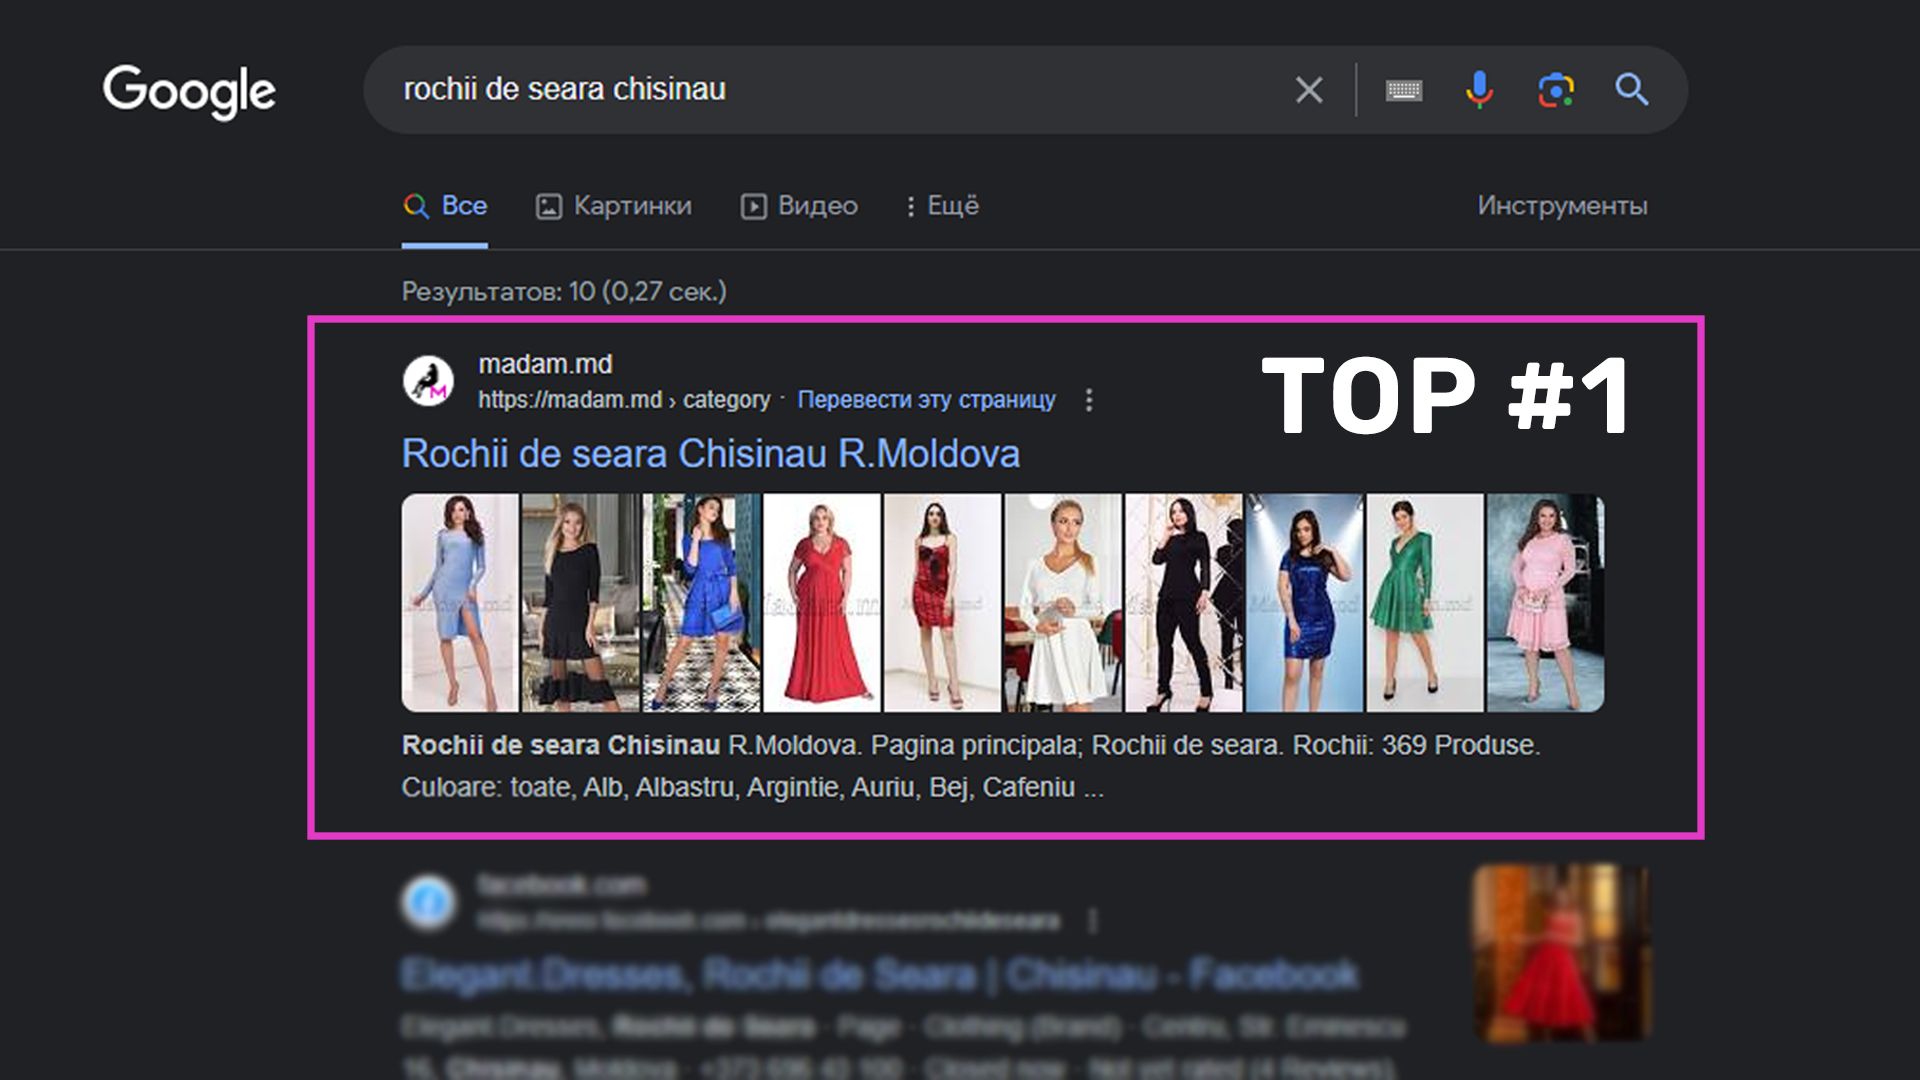Open the long red dress thumbnail
Image resolution: width=1920 pixels, height=1080 pixels.
[x=822, y=603]
